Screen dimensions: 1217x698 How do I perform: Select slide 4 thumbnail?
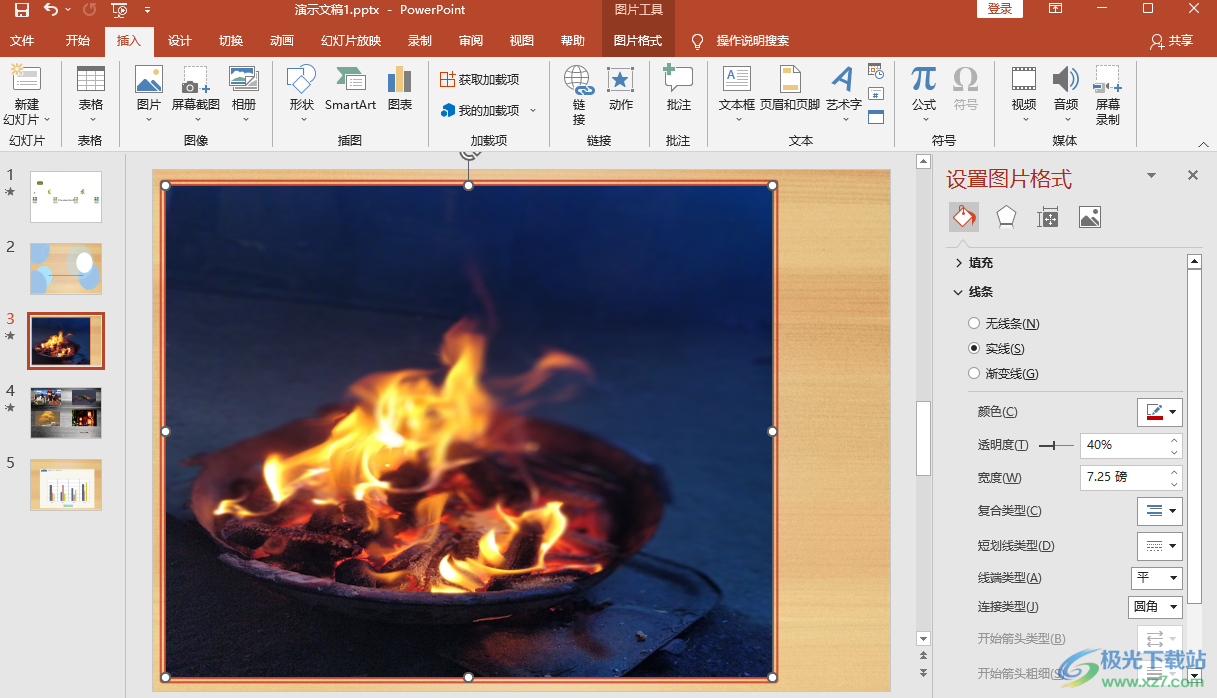pos(66,413)
